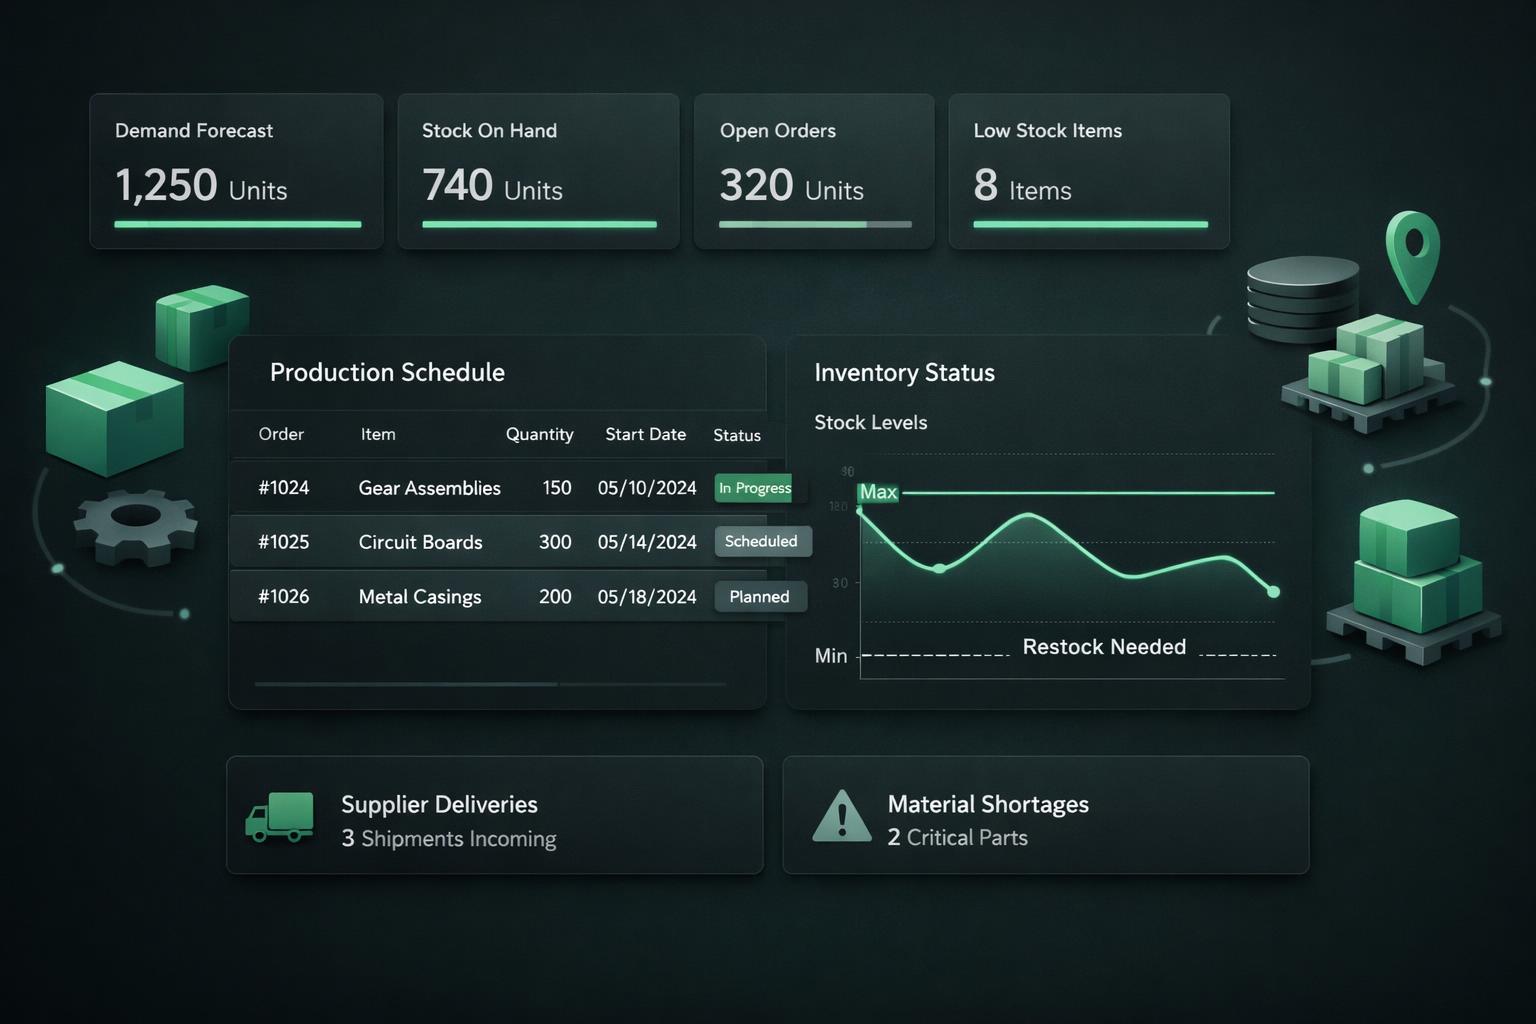Viewport: 1536px width, 1024px height.
Task: Select the small green package above schedule
Action: click(x=202, y=327)
